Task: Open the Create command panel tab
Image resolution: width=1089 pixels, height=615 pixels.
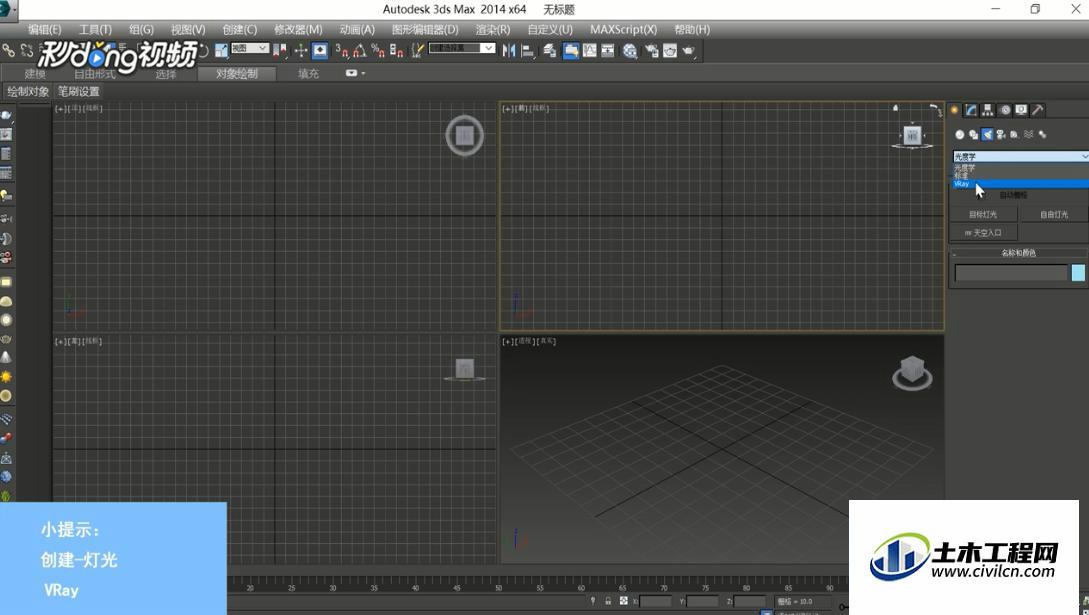Action: click(x=955, y=110)
